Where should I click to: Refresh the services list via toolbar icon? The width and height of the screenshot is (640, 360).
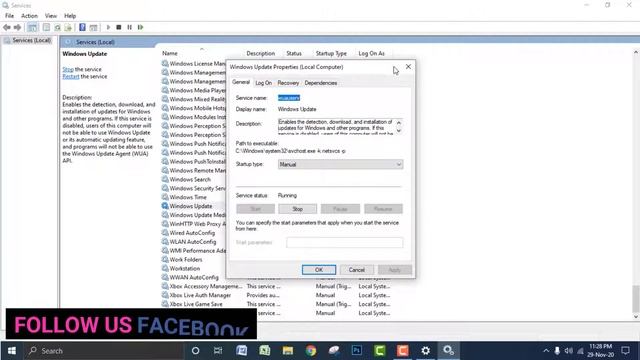pyautogui.click(x=58, y=27)
